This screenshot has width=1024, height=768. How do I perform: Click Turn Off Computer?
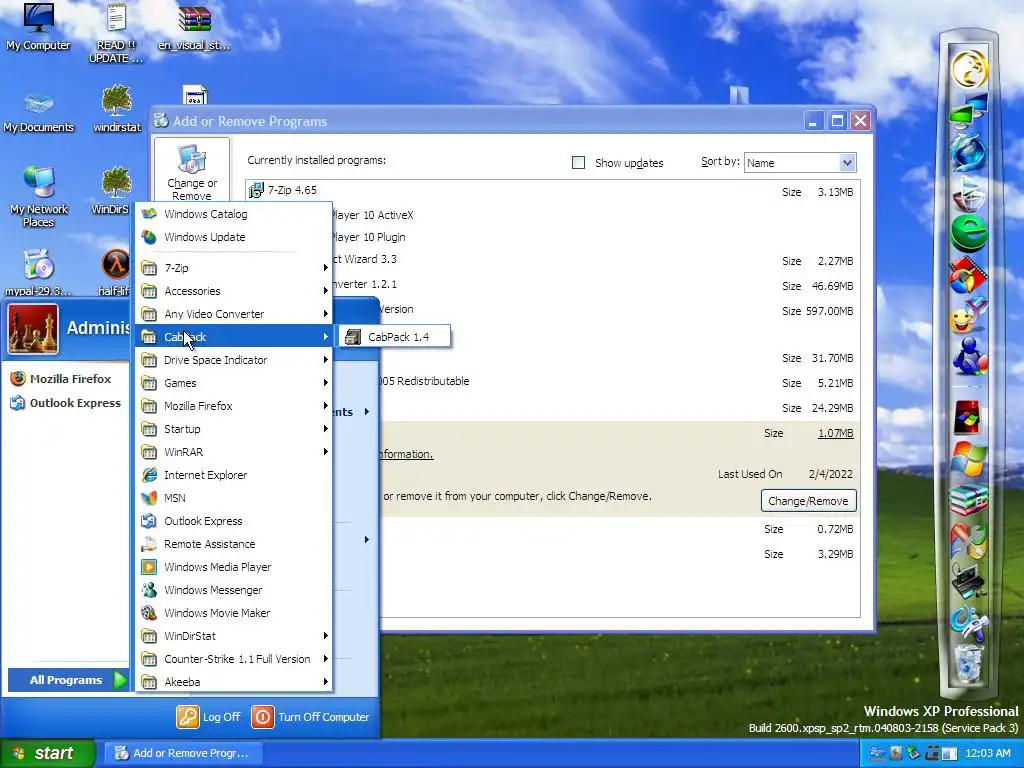coord(311,717)
